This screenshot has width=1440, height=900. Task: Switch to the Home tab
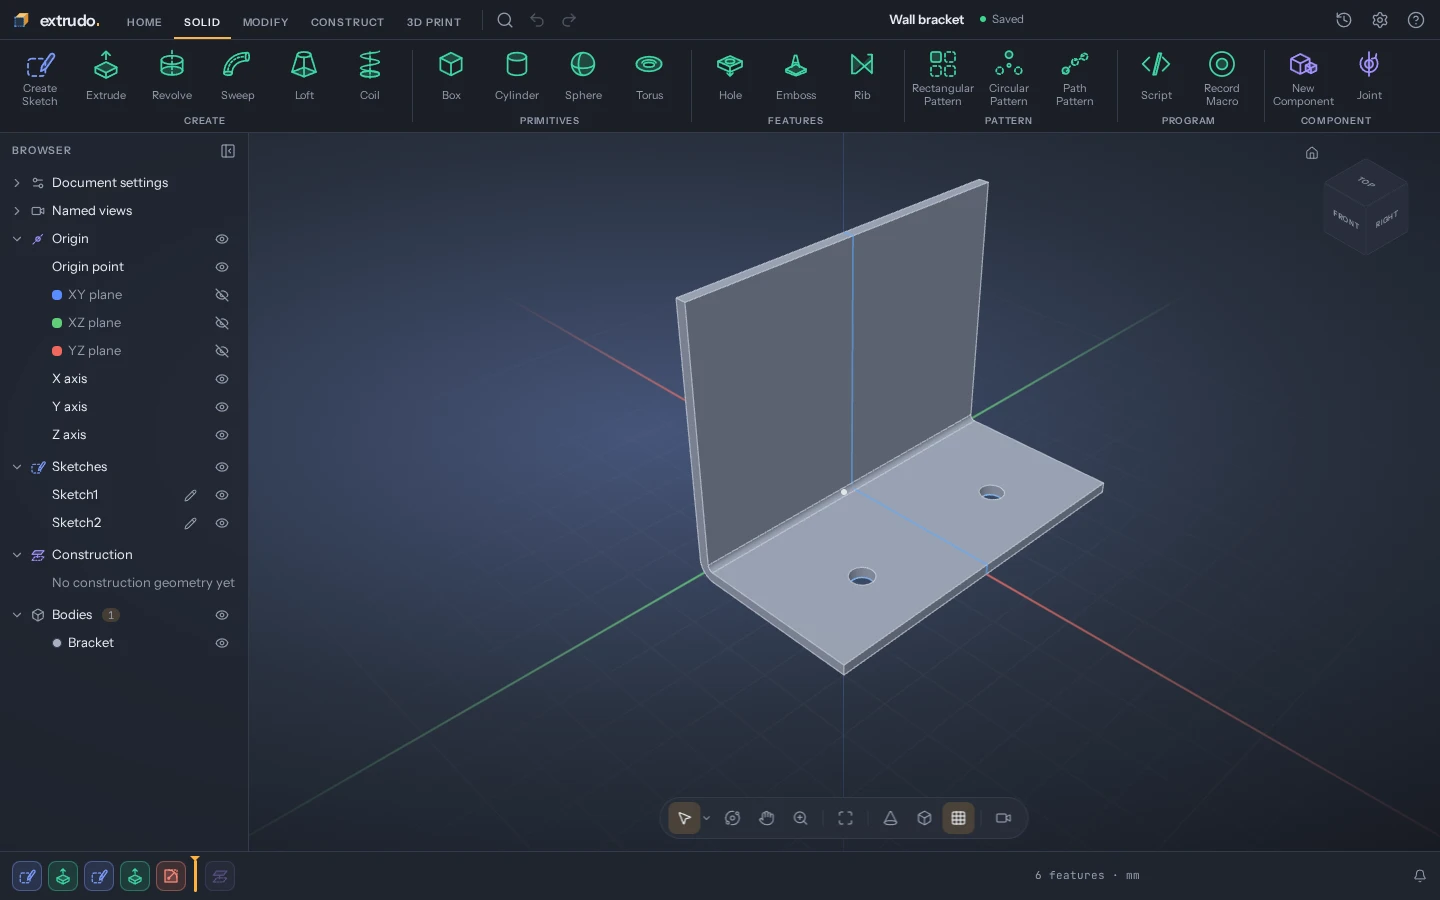144,21
